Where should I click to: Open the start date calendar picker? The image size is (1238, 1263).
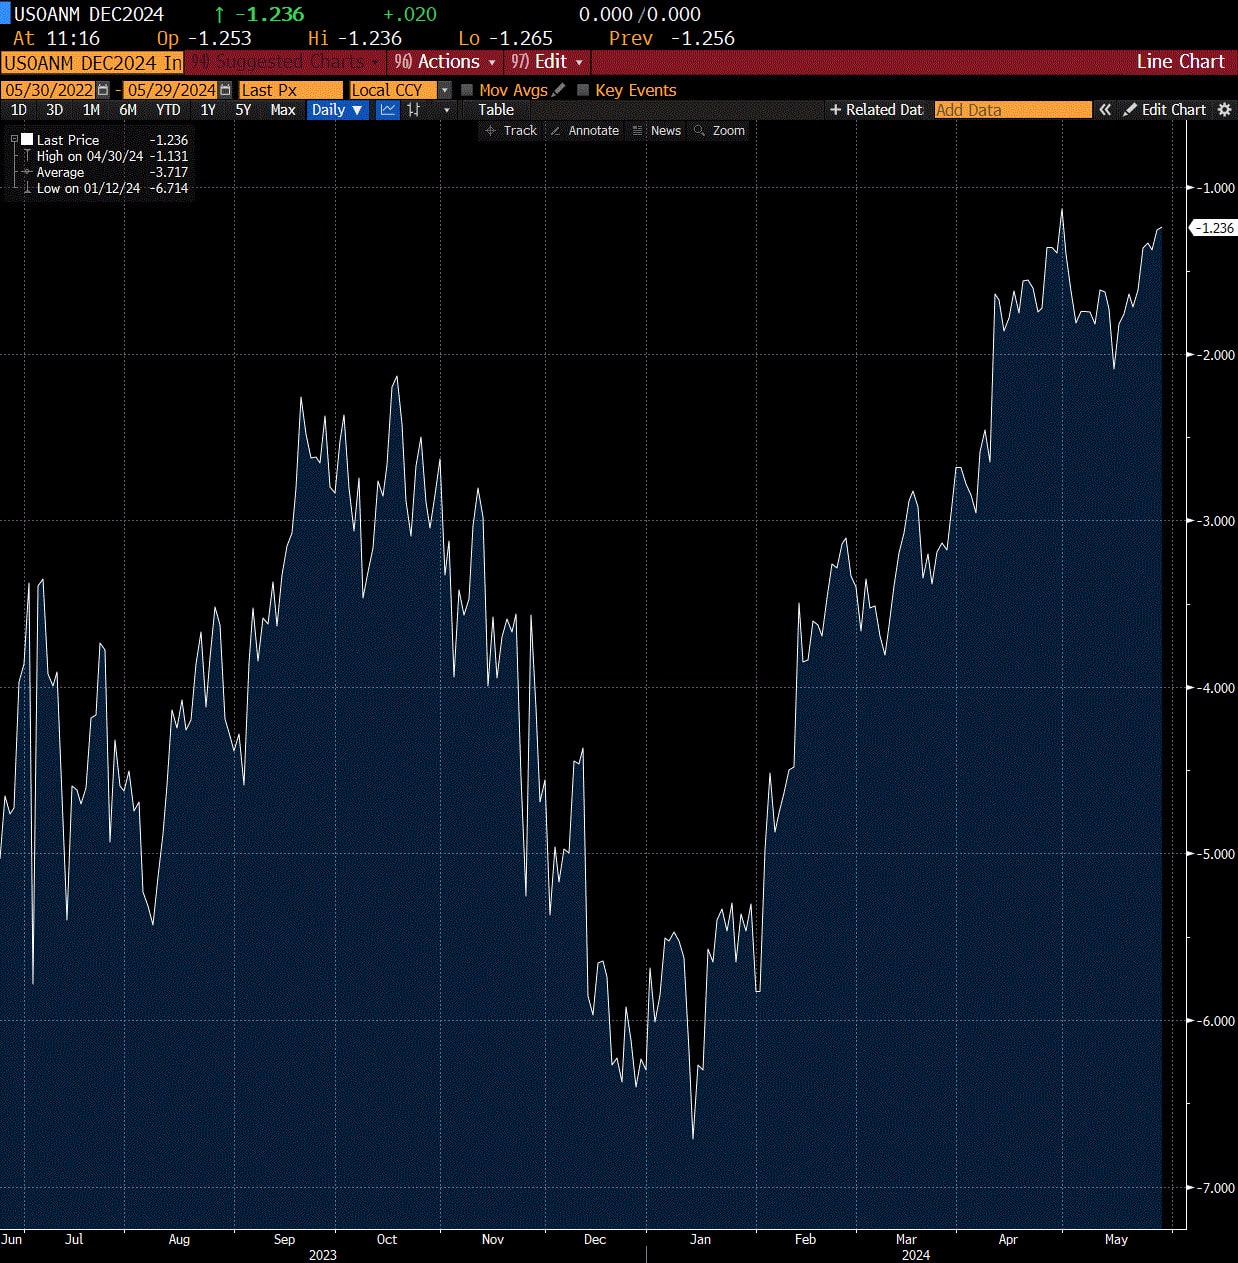(x=103, y=90)
